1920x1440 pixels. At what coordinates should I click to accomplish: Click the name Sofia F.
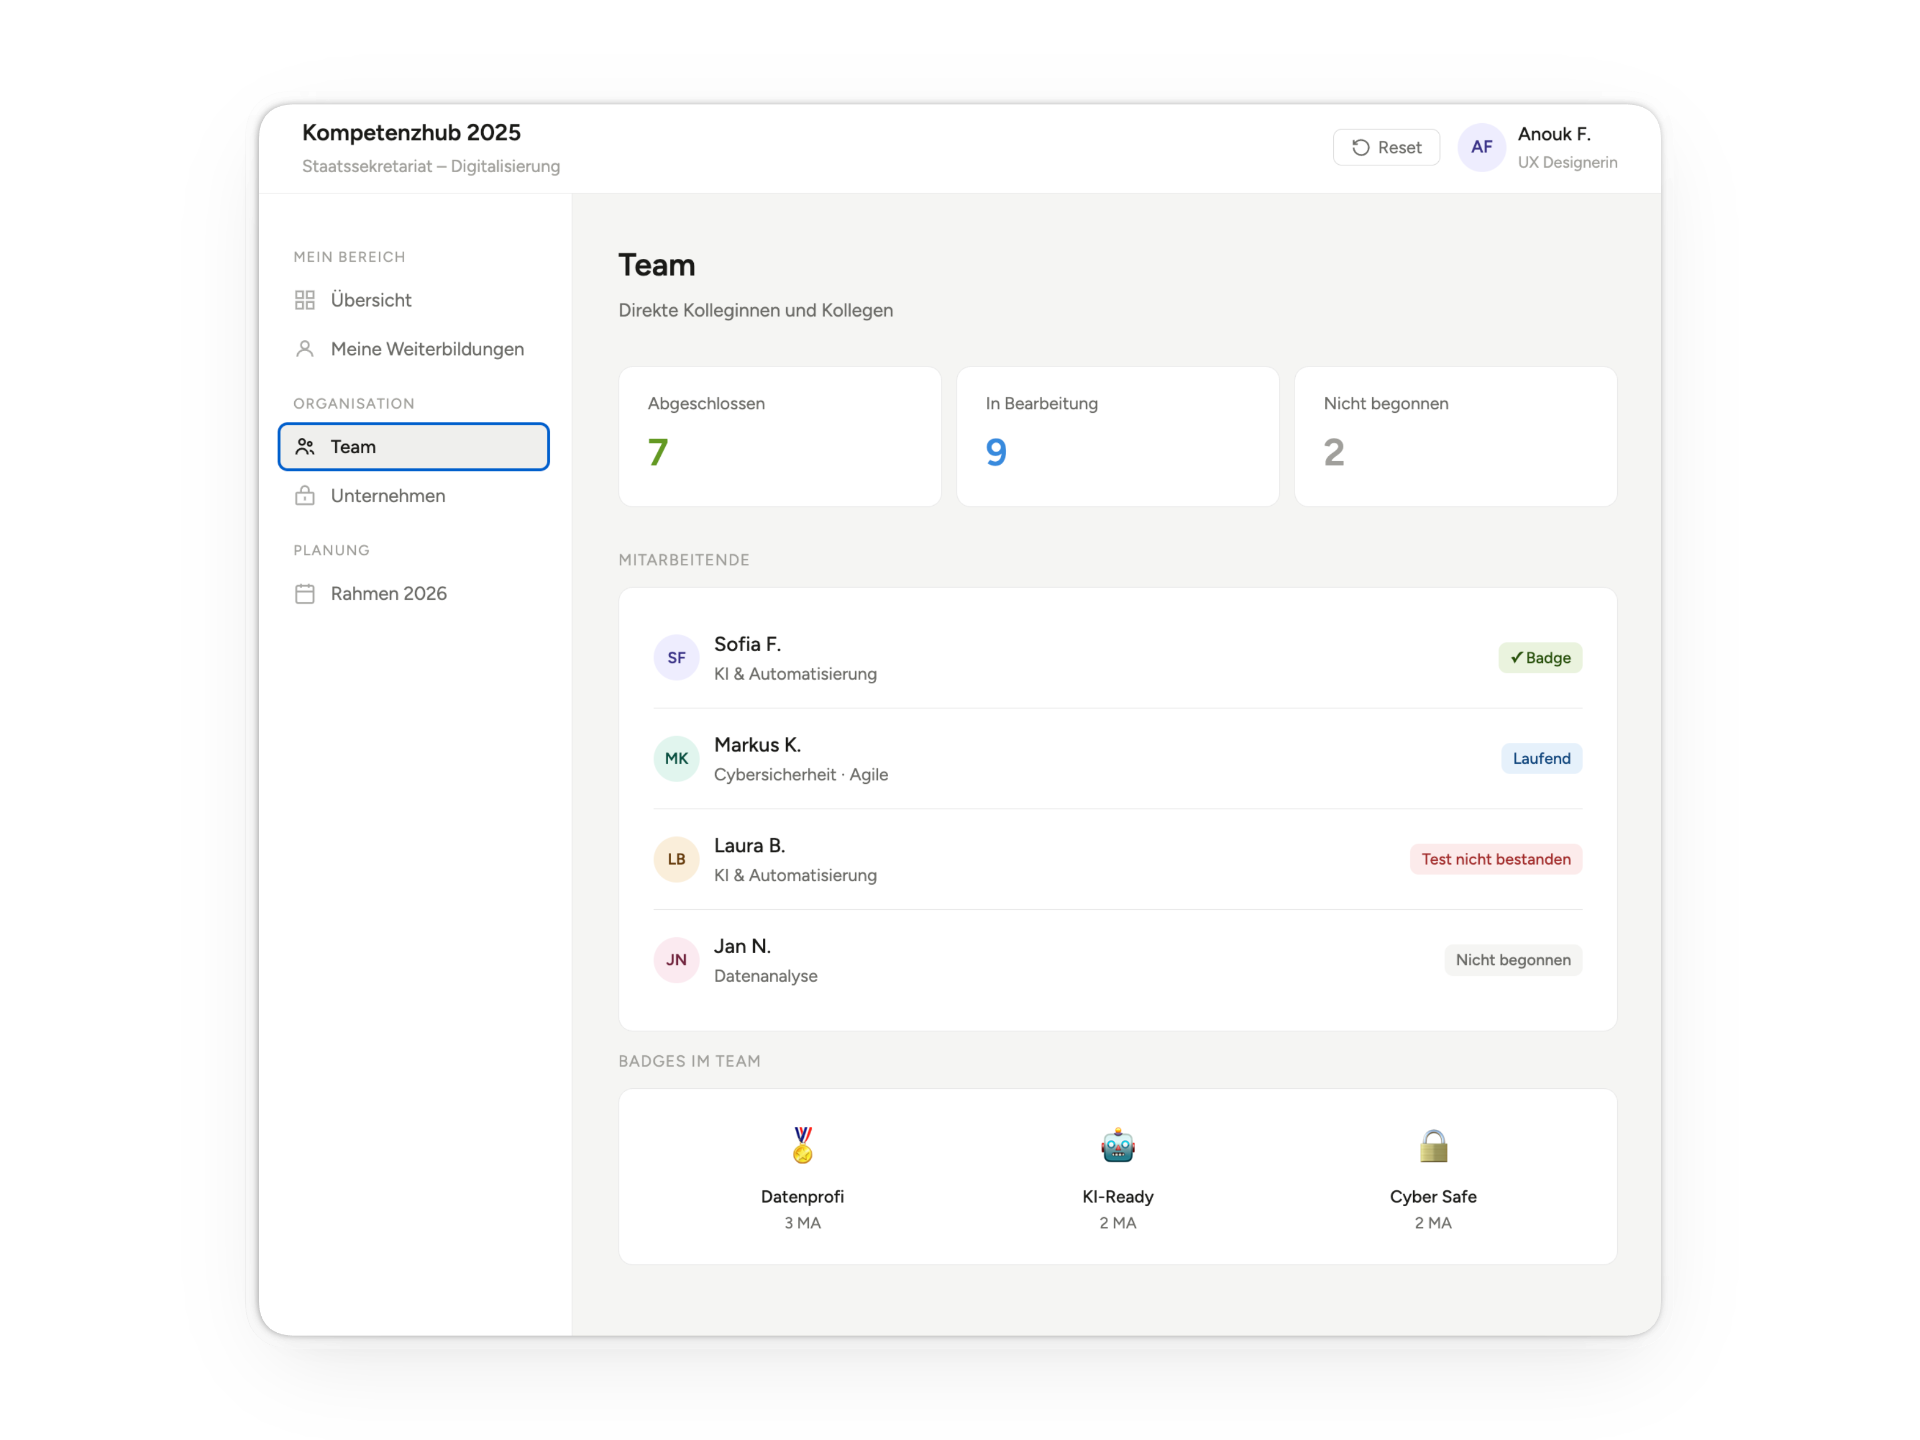pyautogui.click(x=747, y=645)
